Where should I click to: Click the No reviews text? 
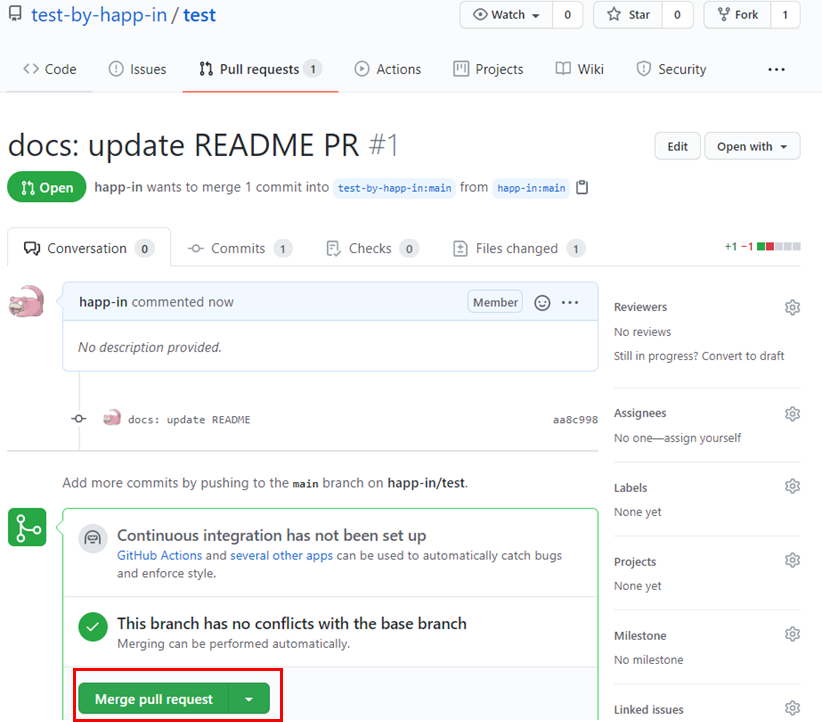point(642,332)
